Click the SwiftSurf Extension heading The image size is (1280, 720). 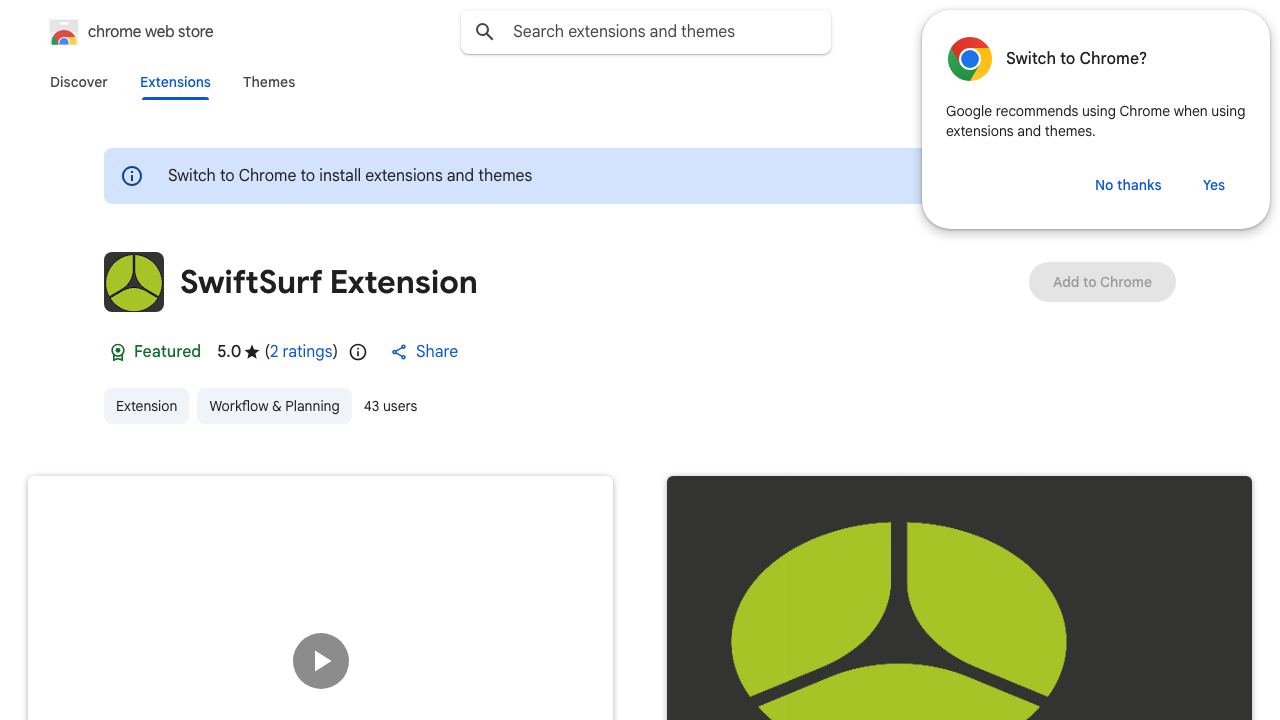point(328,282)
